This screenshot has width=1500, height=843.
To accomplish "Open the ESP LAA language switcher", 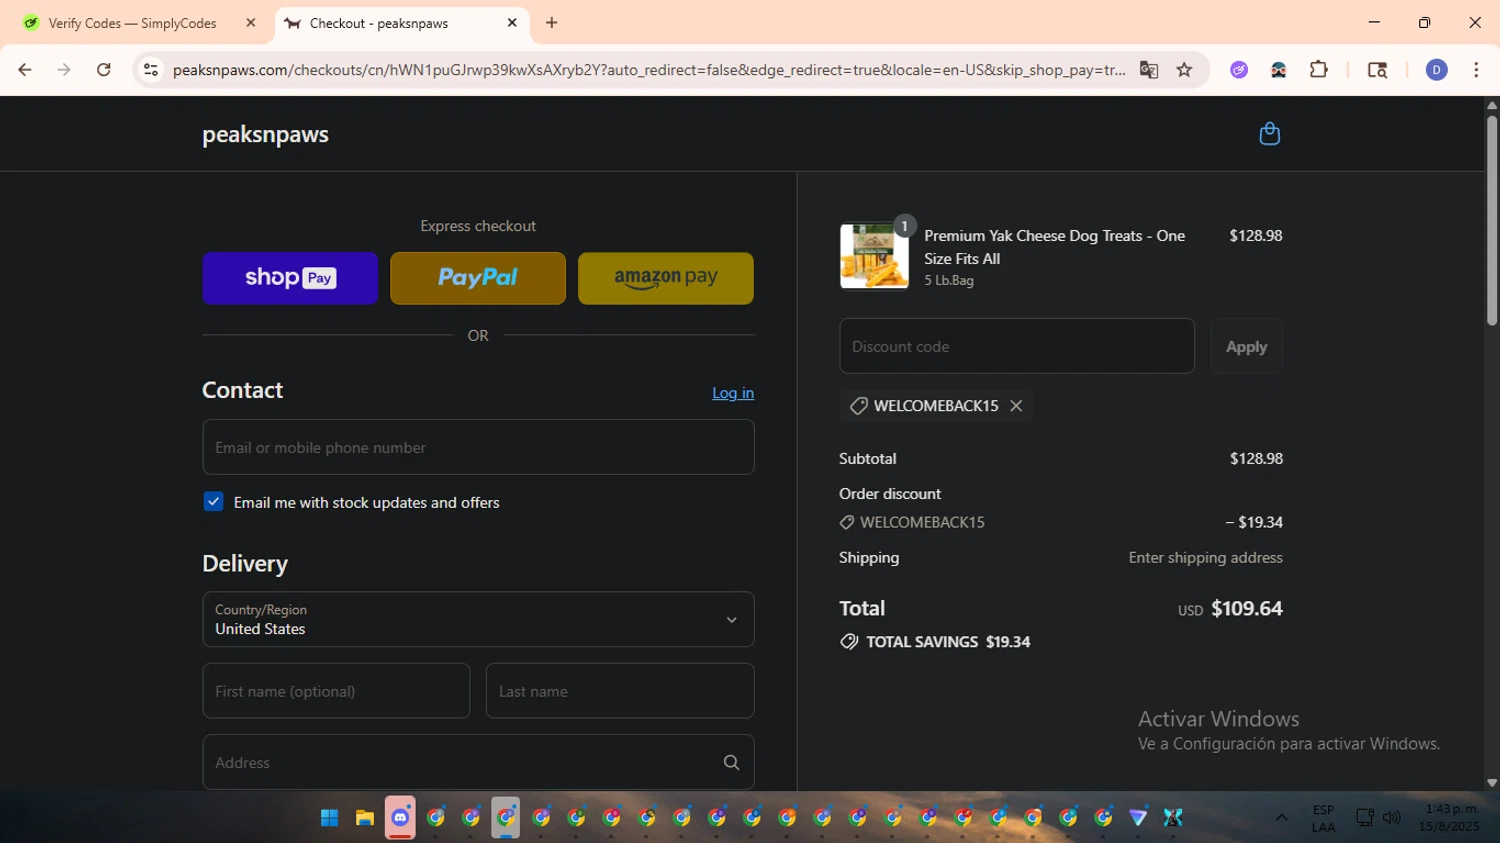I will (x=1323, y=818).
